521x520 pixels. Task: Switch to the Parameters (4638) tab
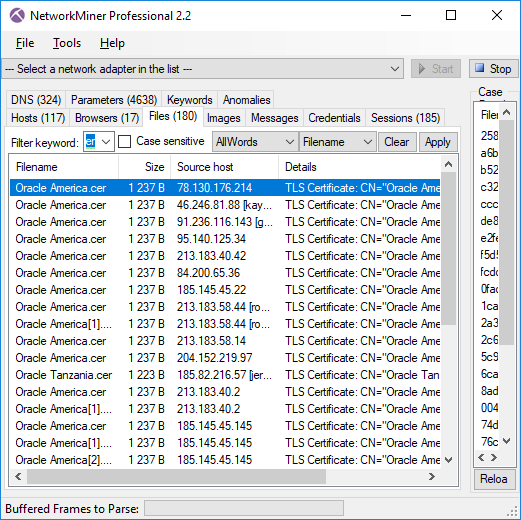point(114,100)
